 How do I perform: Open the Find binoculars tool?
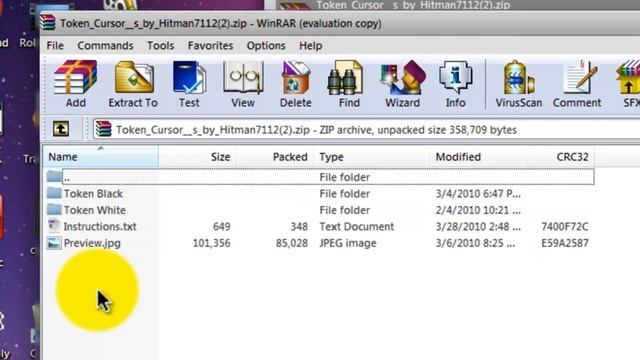[x=349, y=84]
